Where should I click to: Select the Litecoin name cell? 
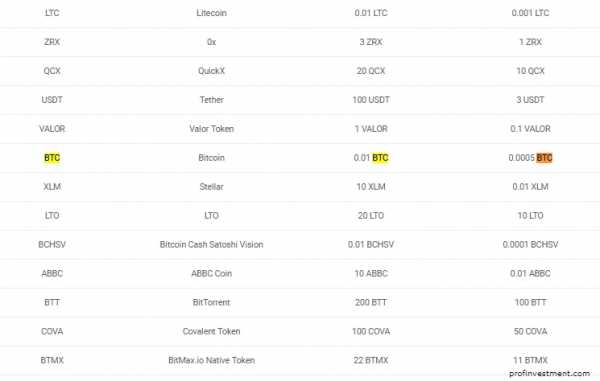click(x=211, y=13)
